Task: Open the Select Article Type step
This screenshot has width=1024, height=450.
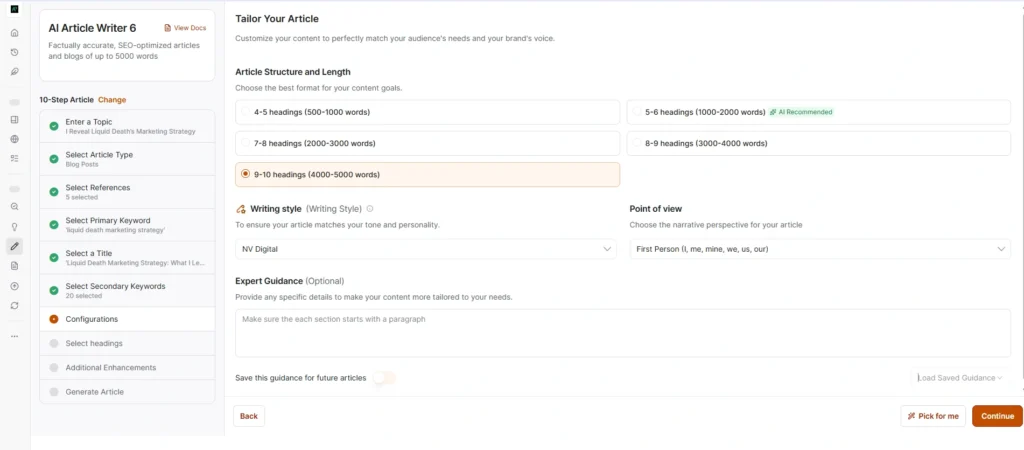Action: 127,159
